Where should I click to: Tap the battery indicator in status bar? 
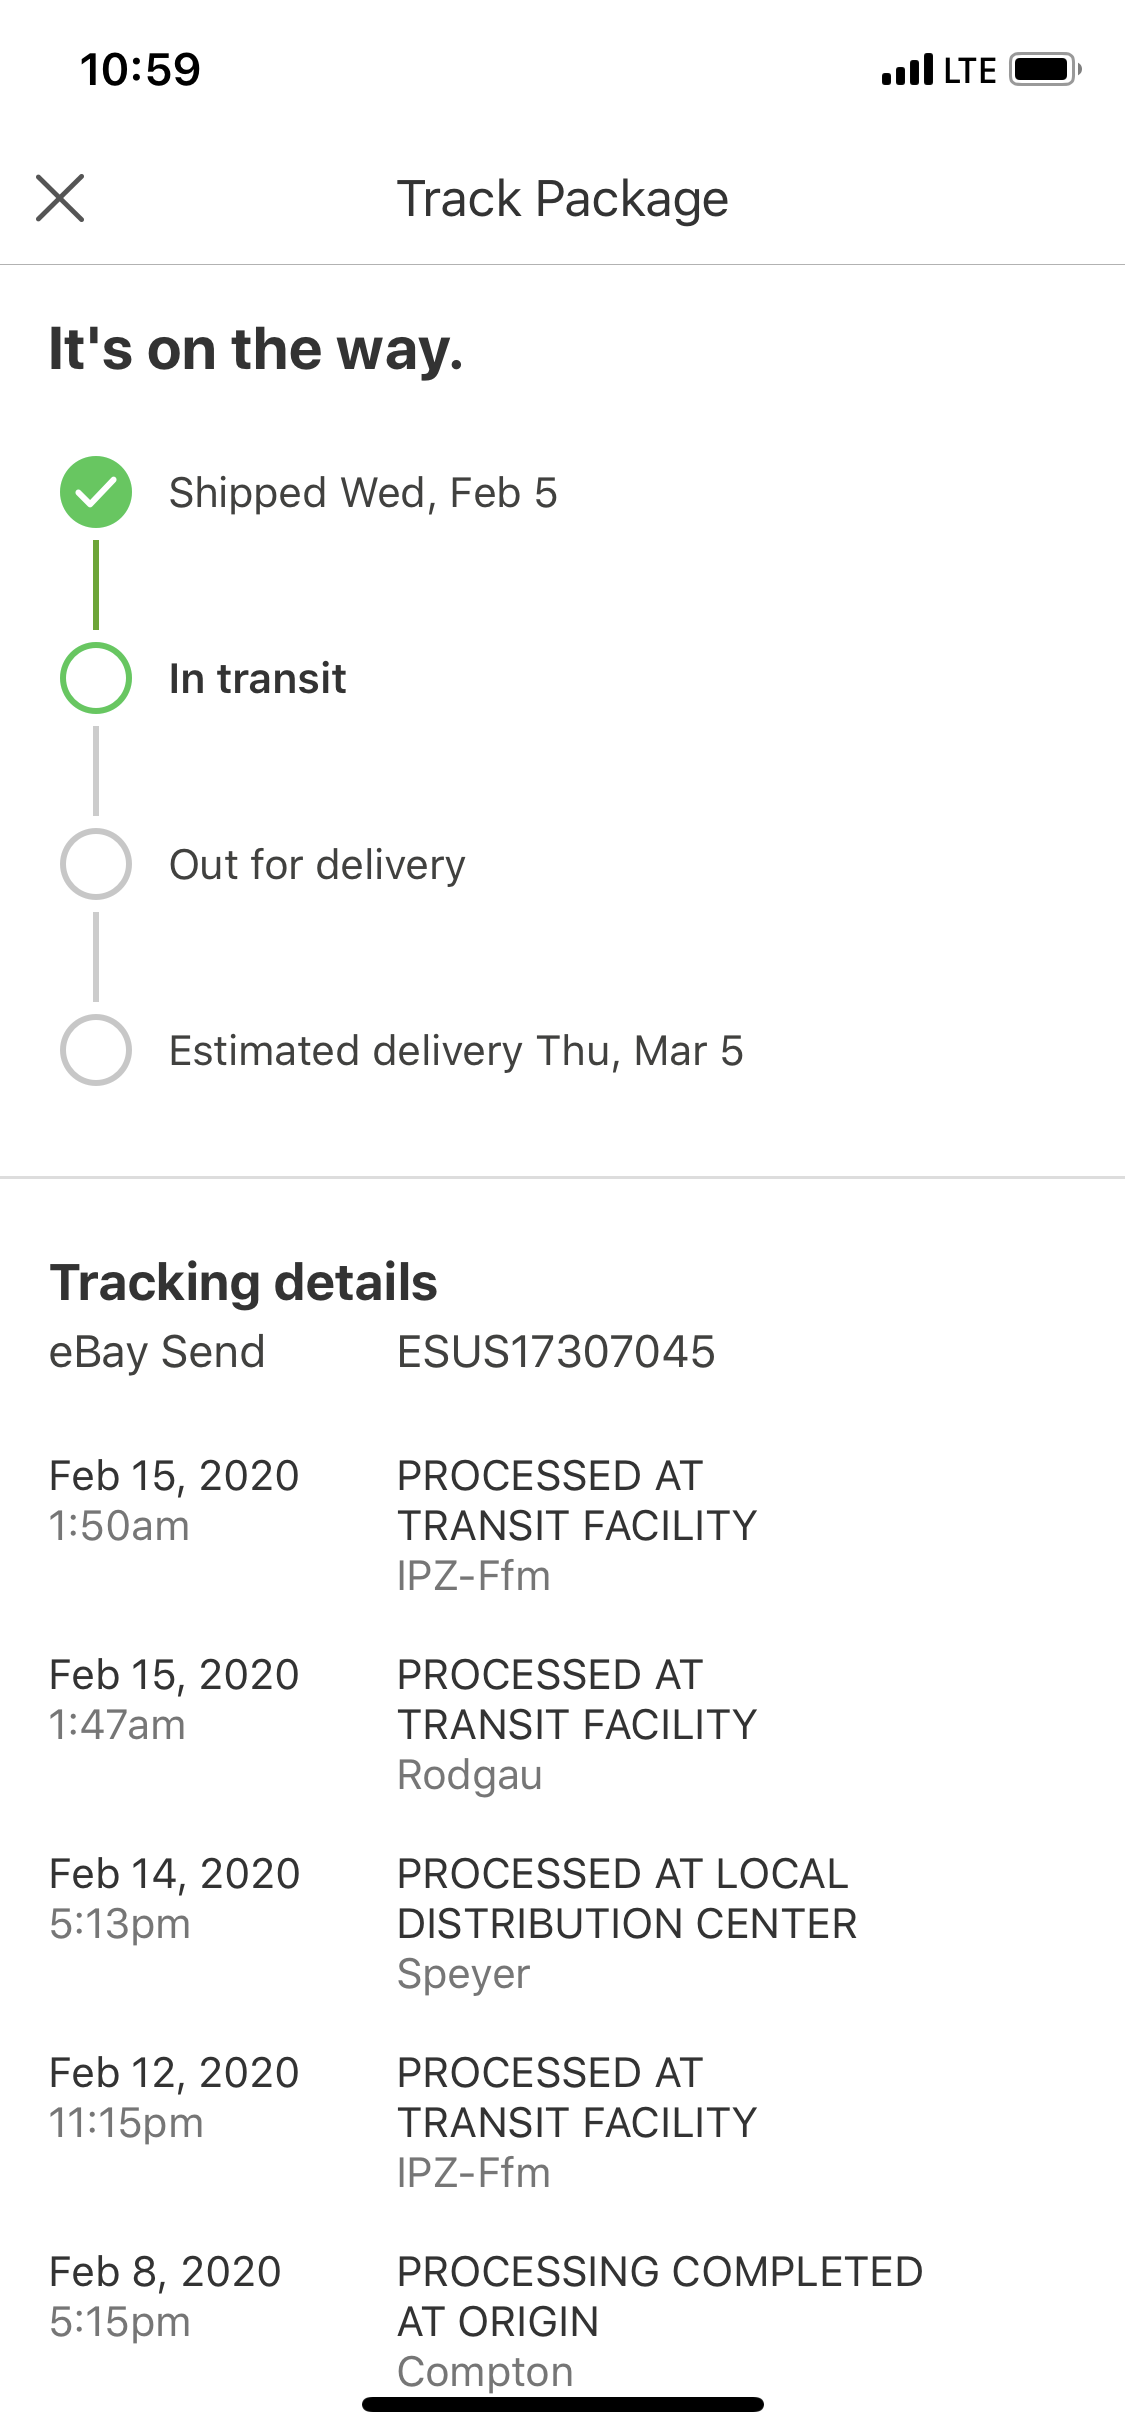[x=1045, y=70]
